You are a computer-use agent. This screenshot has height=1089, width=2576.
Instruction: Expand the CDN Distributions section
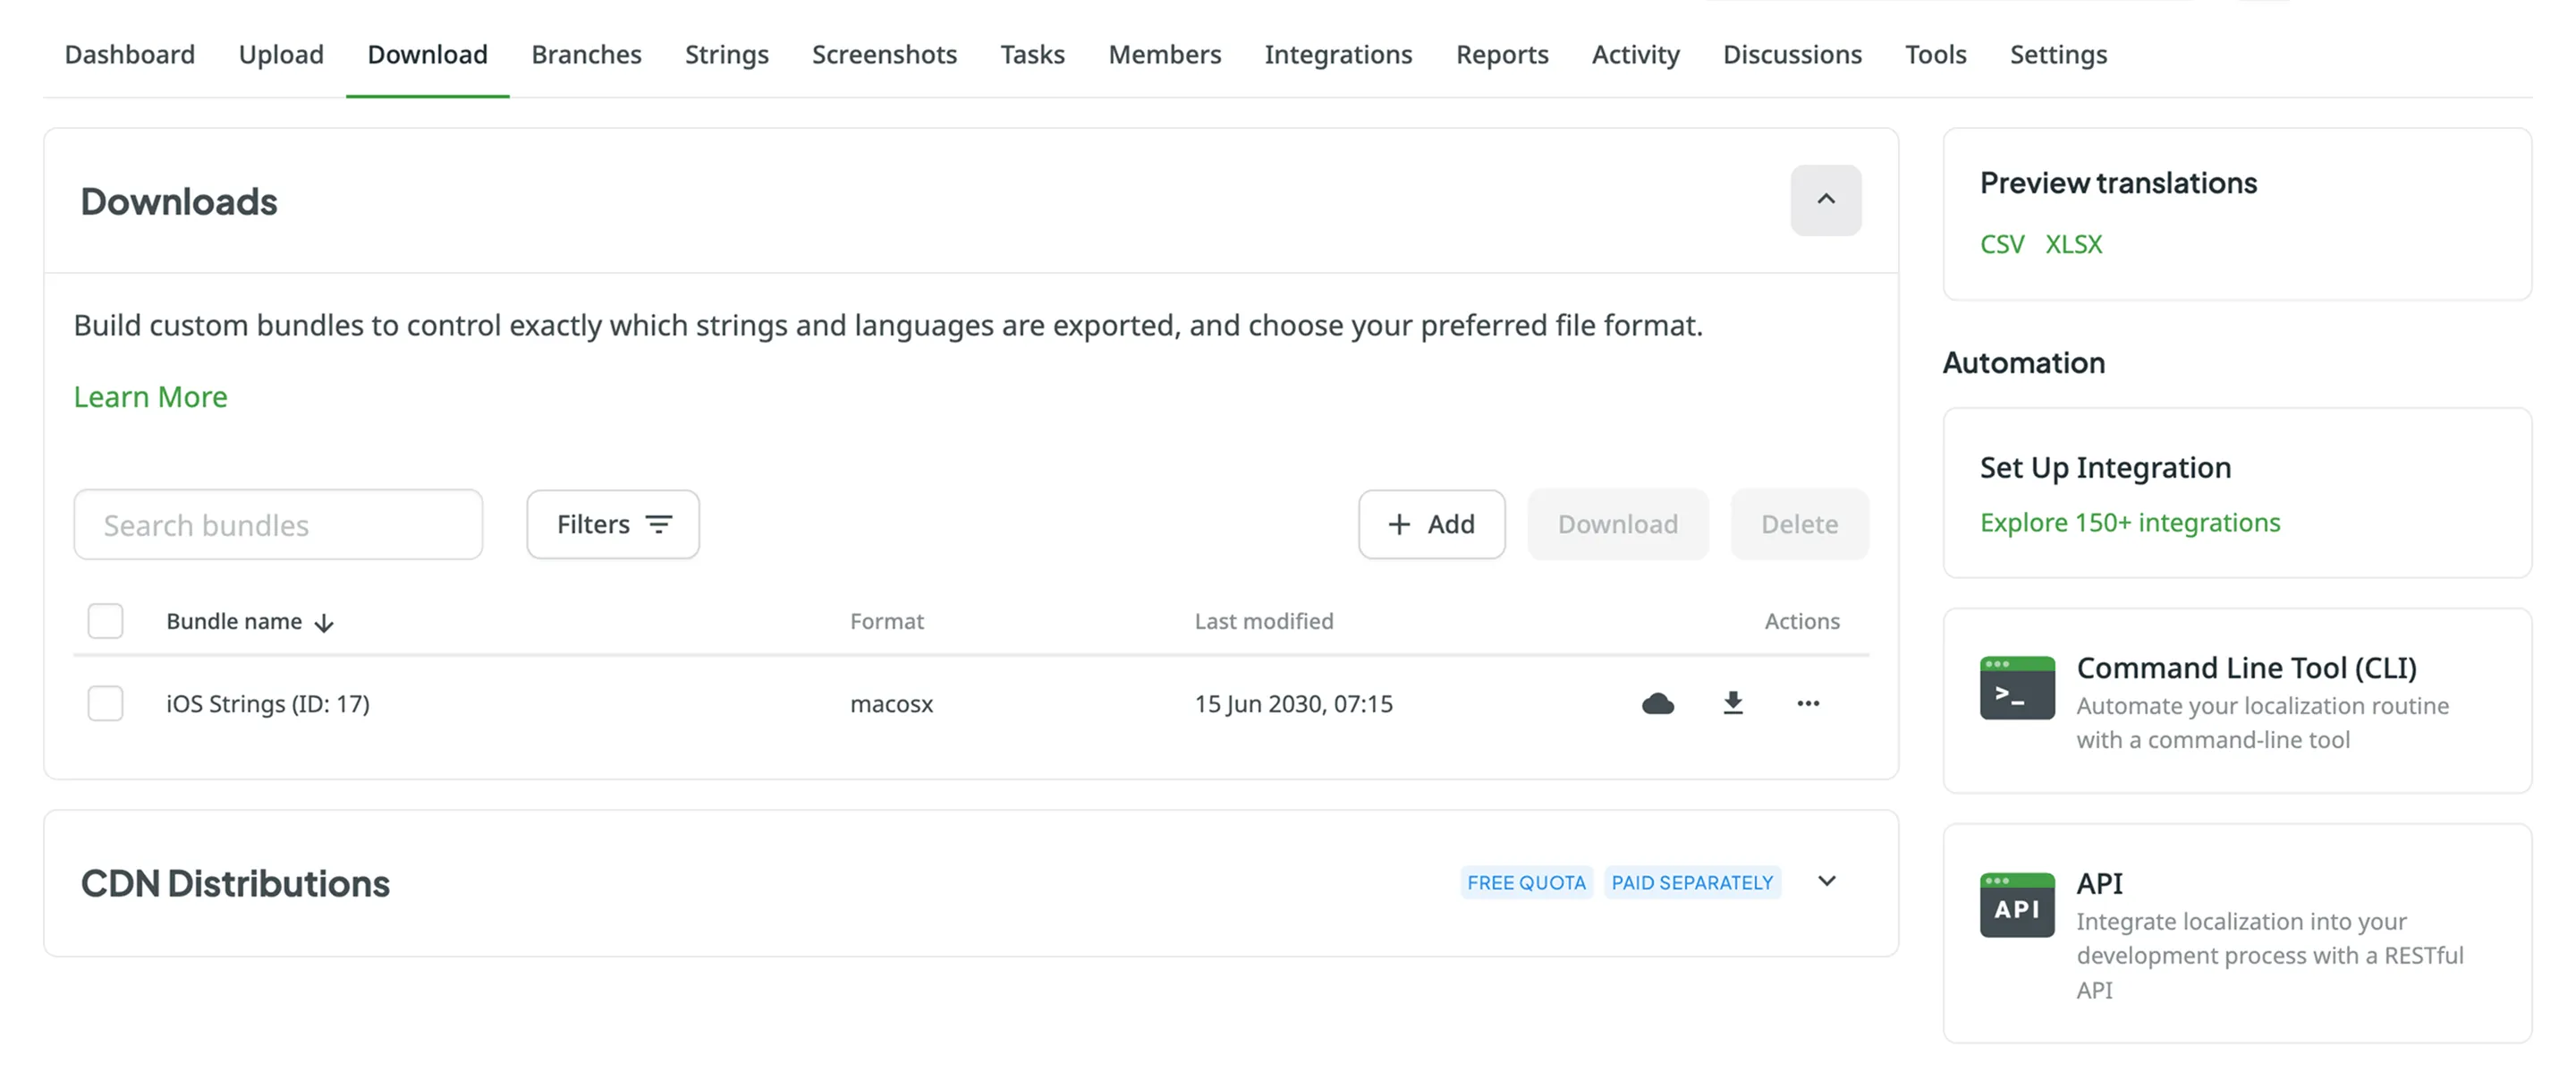(1826, 881)
